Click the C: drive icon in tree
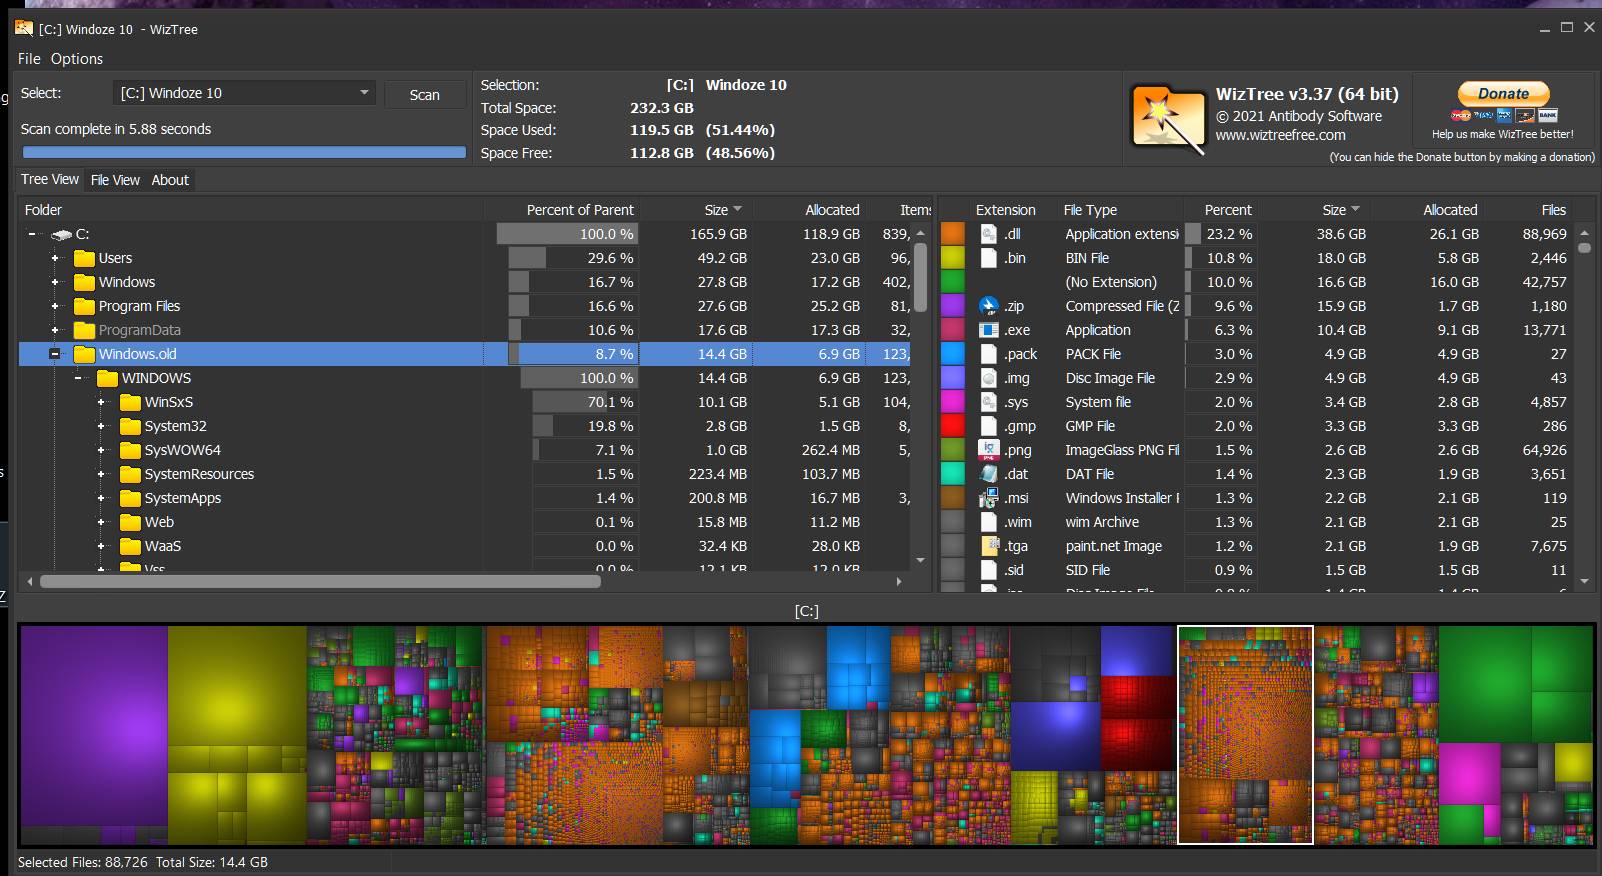Screen dimensions: 1602x876 click(62, 234)
